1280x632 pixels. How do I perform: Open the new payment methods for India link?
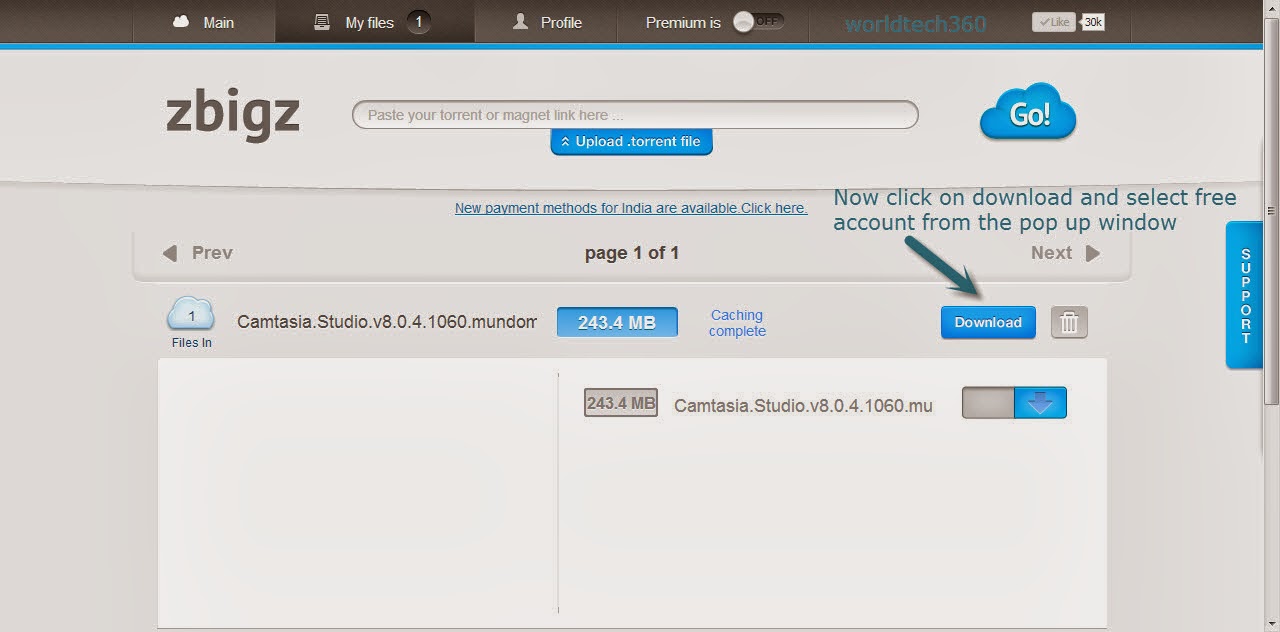click(631, 208)
